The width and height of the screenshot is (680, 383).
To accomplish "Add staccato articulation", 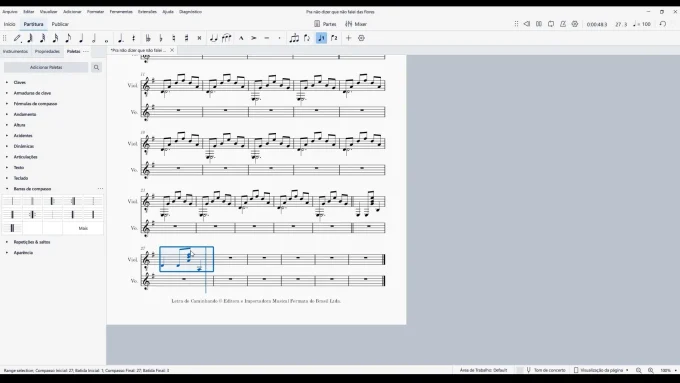I will click(x=279, y=38).
